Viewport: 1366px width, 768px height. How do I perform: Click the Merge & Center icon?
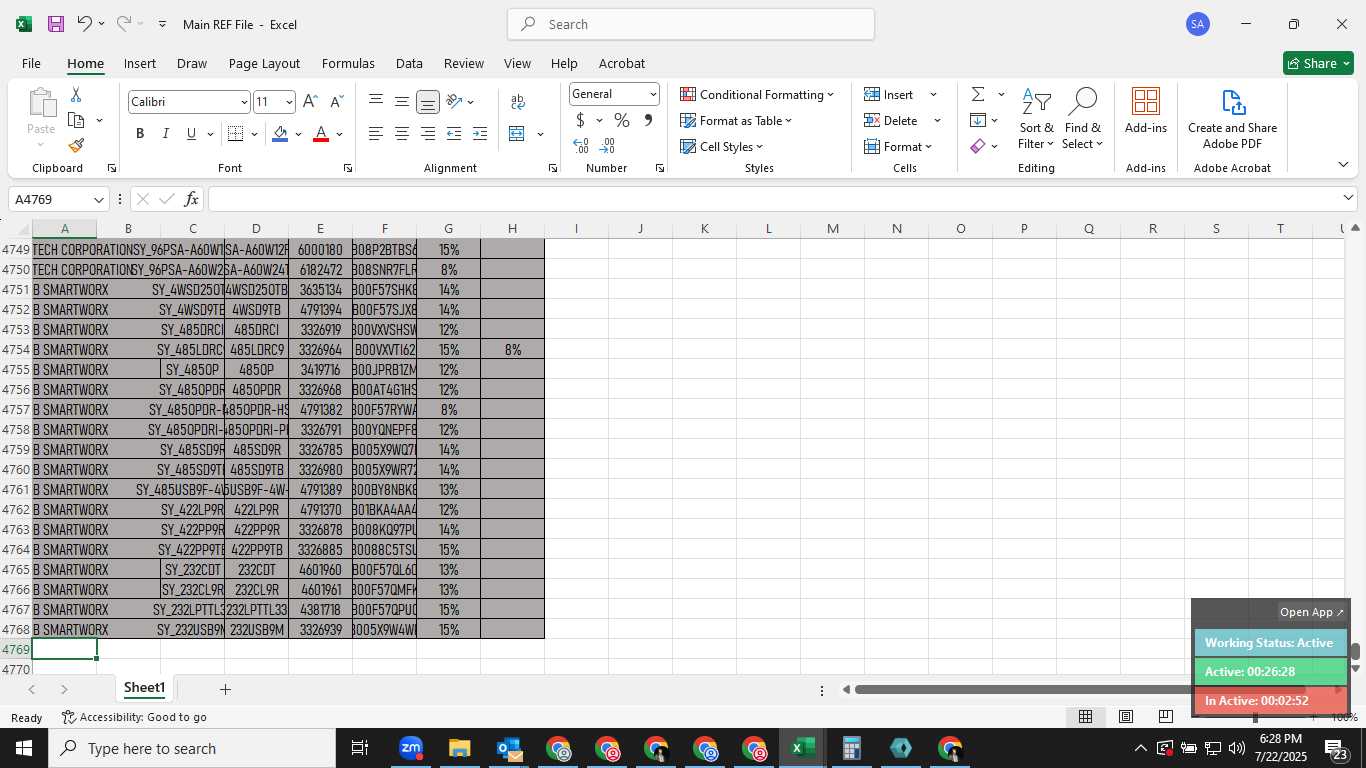tap(517, 134)
